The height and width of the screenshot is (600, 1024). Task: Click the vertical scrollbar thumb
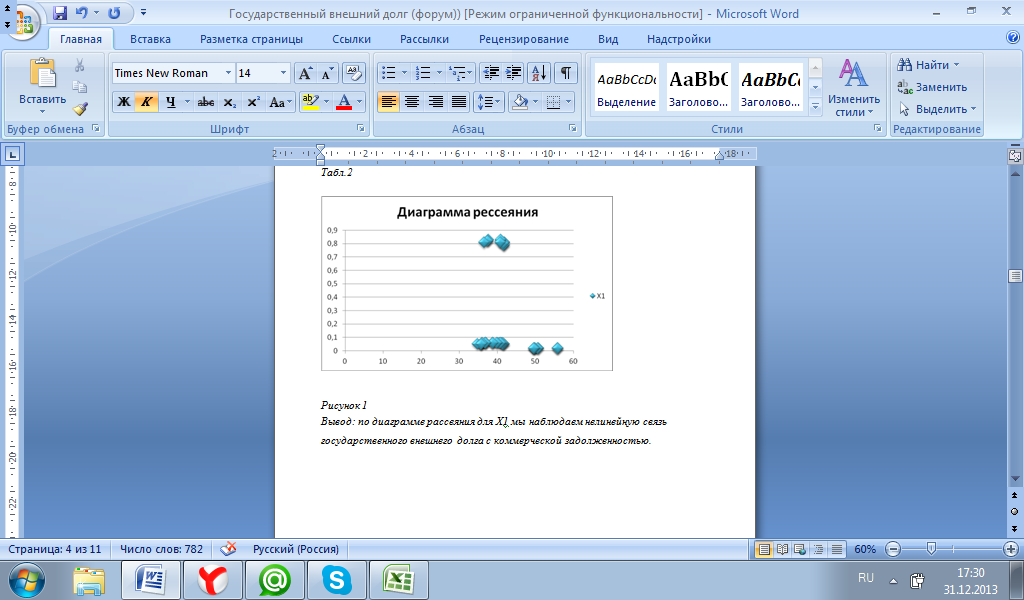[1015, 276]
